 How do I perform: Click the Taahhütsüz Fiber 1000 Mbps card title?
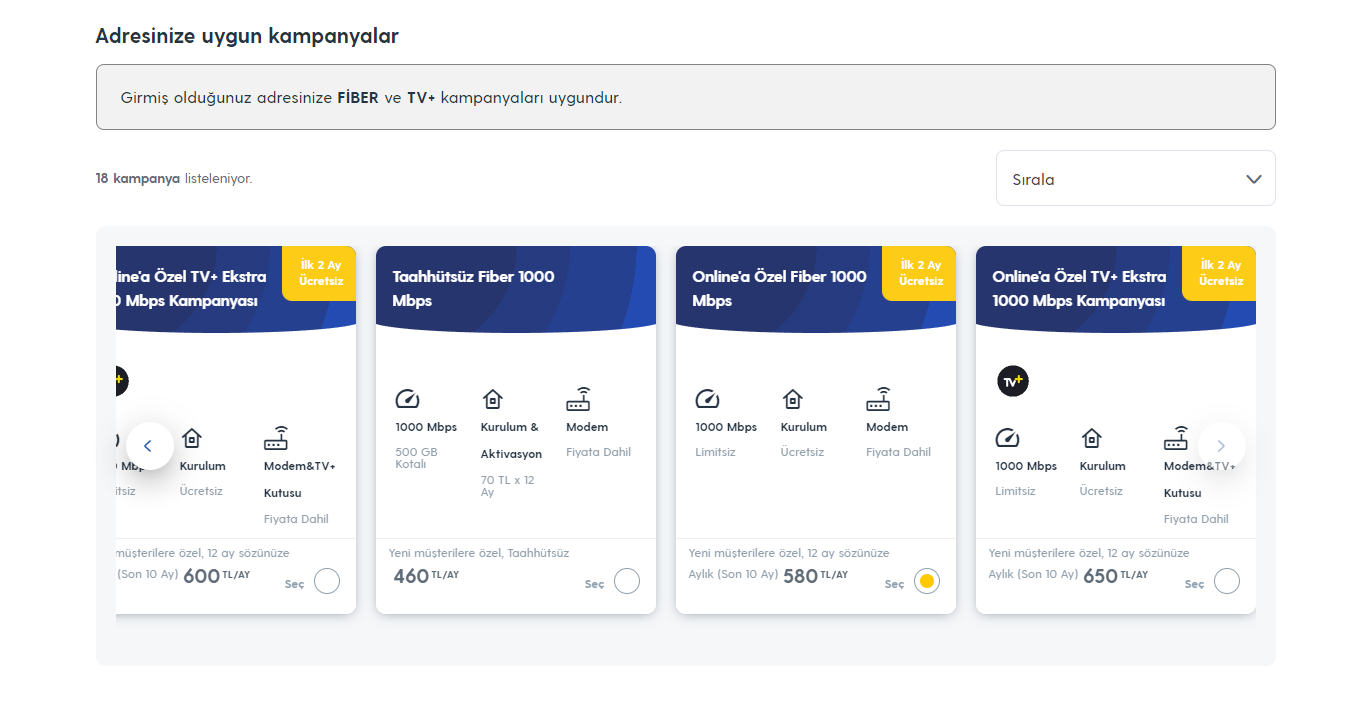tap(473, 288)
